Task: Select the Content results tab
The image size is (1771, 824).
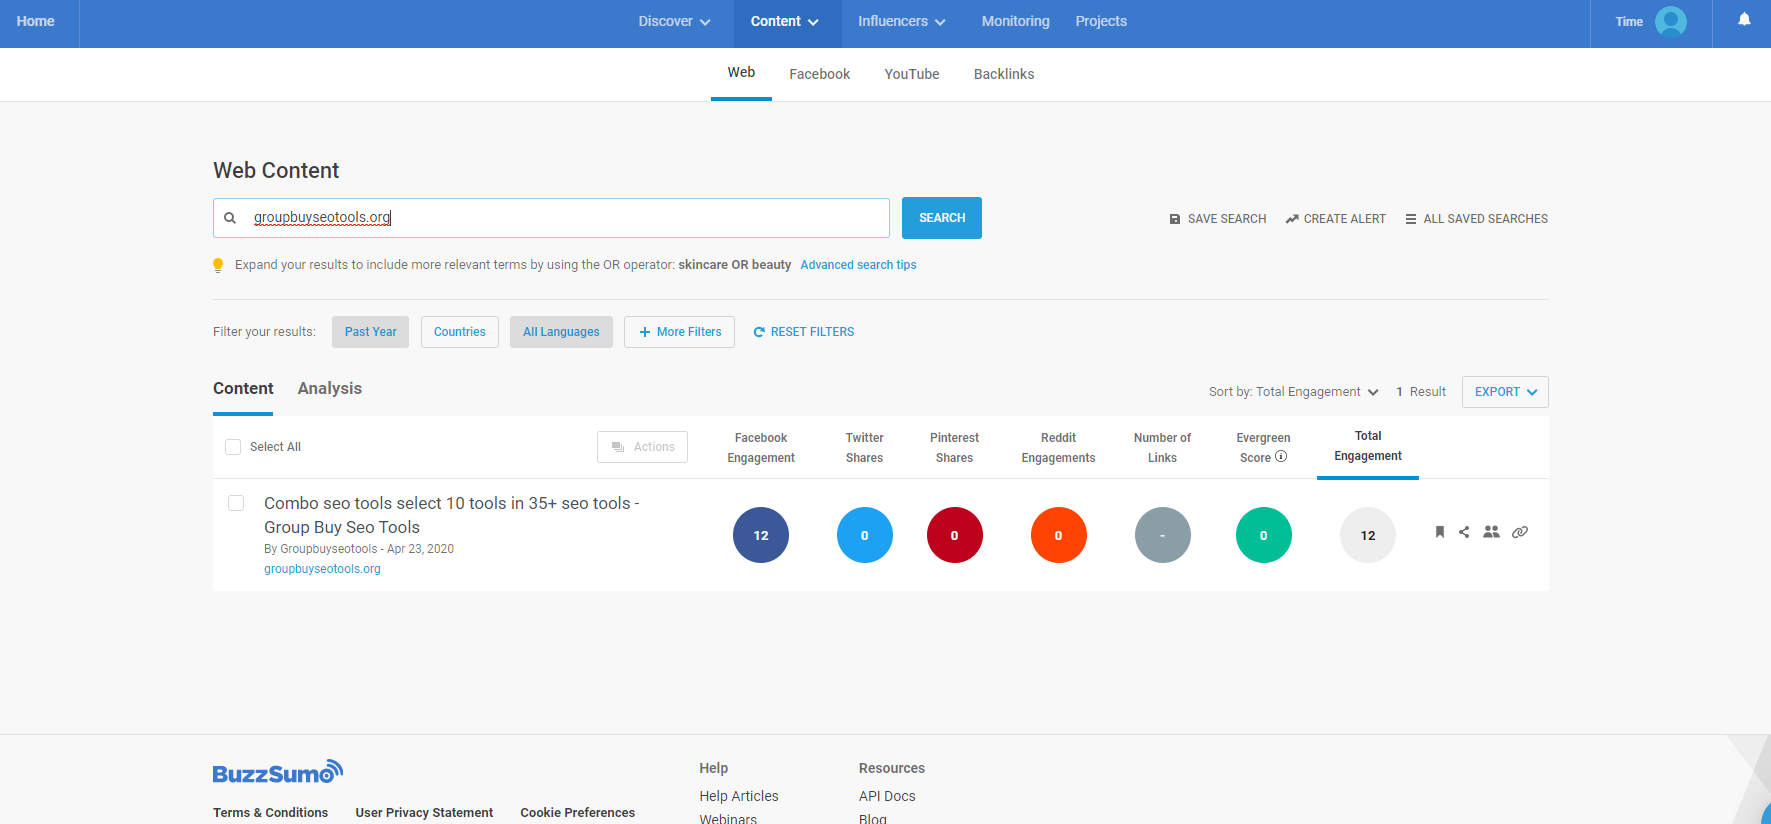Action: [243, 389]
